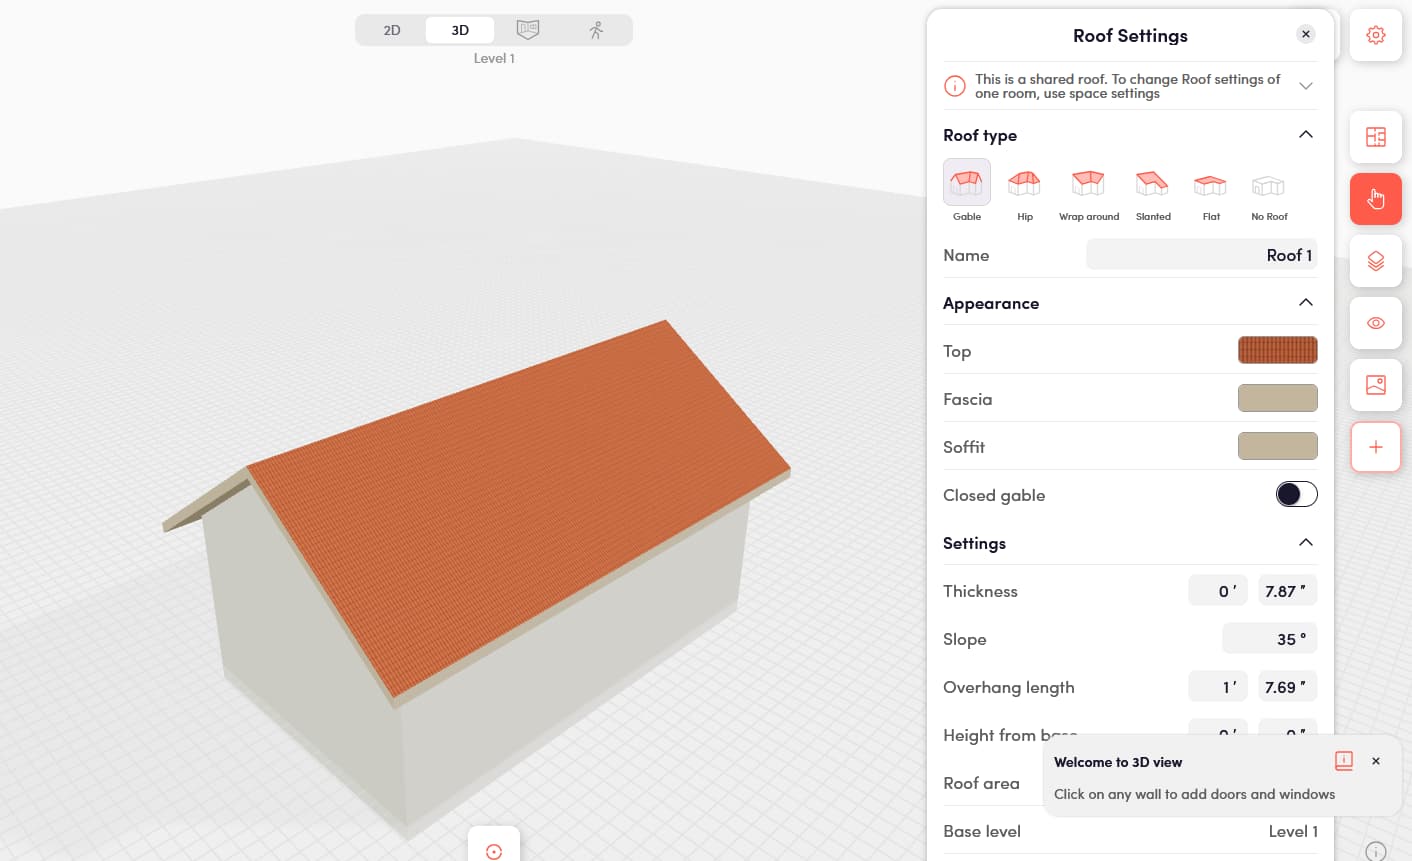Switch to the walkthrough view mode
Image resolution: width=1412 pixels, height=861 pixels.
[x=596, y=30]
